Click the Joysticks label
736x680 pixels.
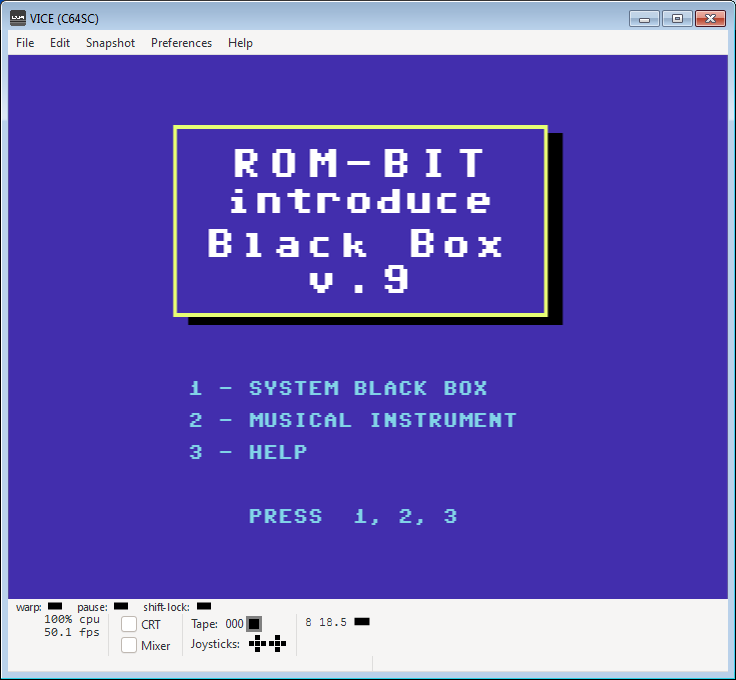[x=215, y=644]
